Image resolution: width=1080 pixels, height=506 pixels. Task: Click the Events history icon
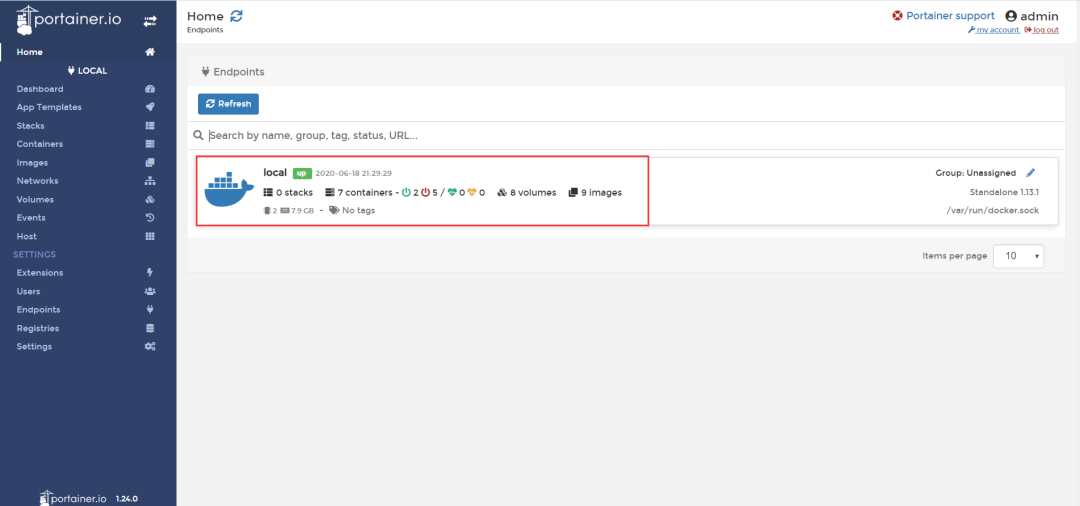tap(150, 218)
